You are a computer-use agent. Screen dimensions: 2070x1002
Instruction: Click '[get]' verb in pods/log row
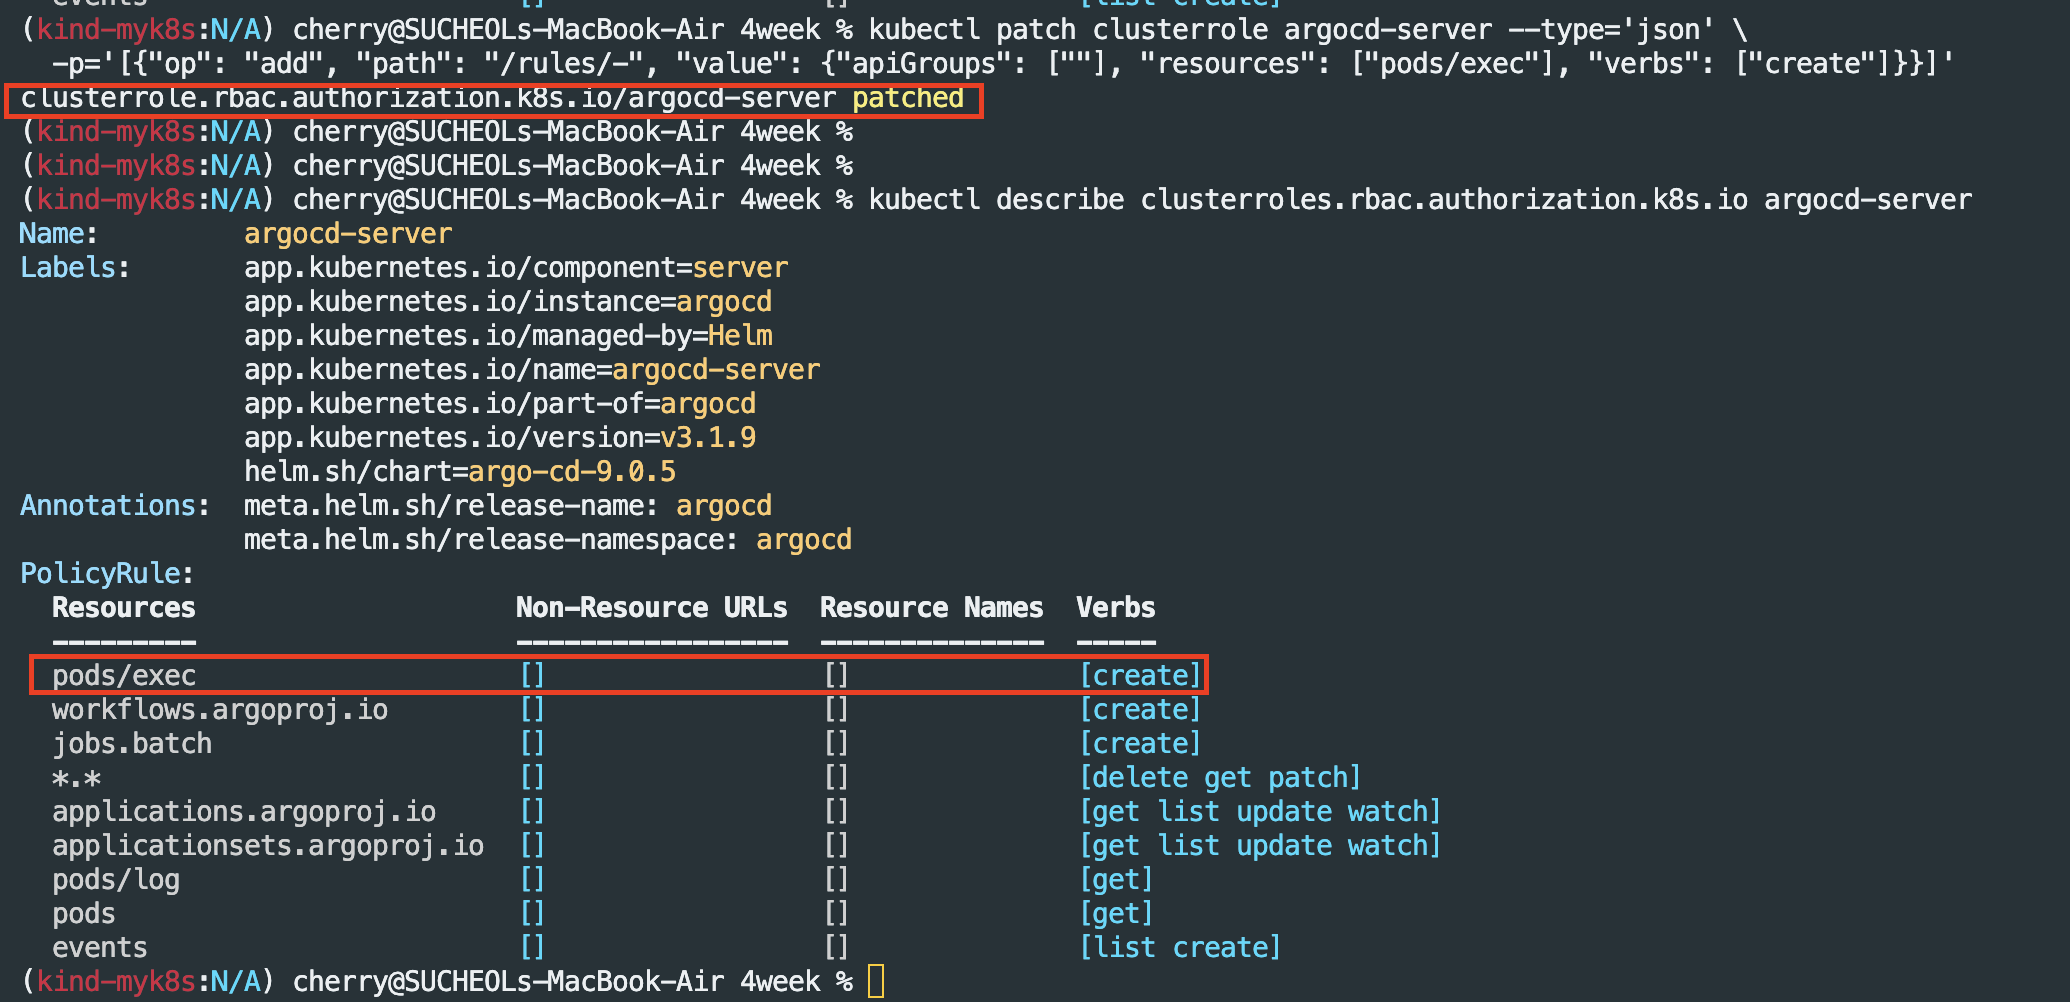[1116, 880]
